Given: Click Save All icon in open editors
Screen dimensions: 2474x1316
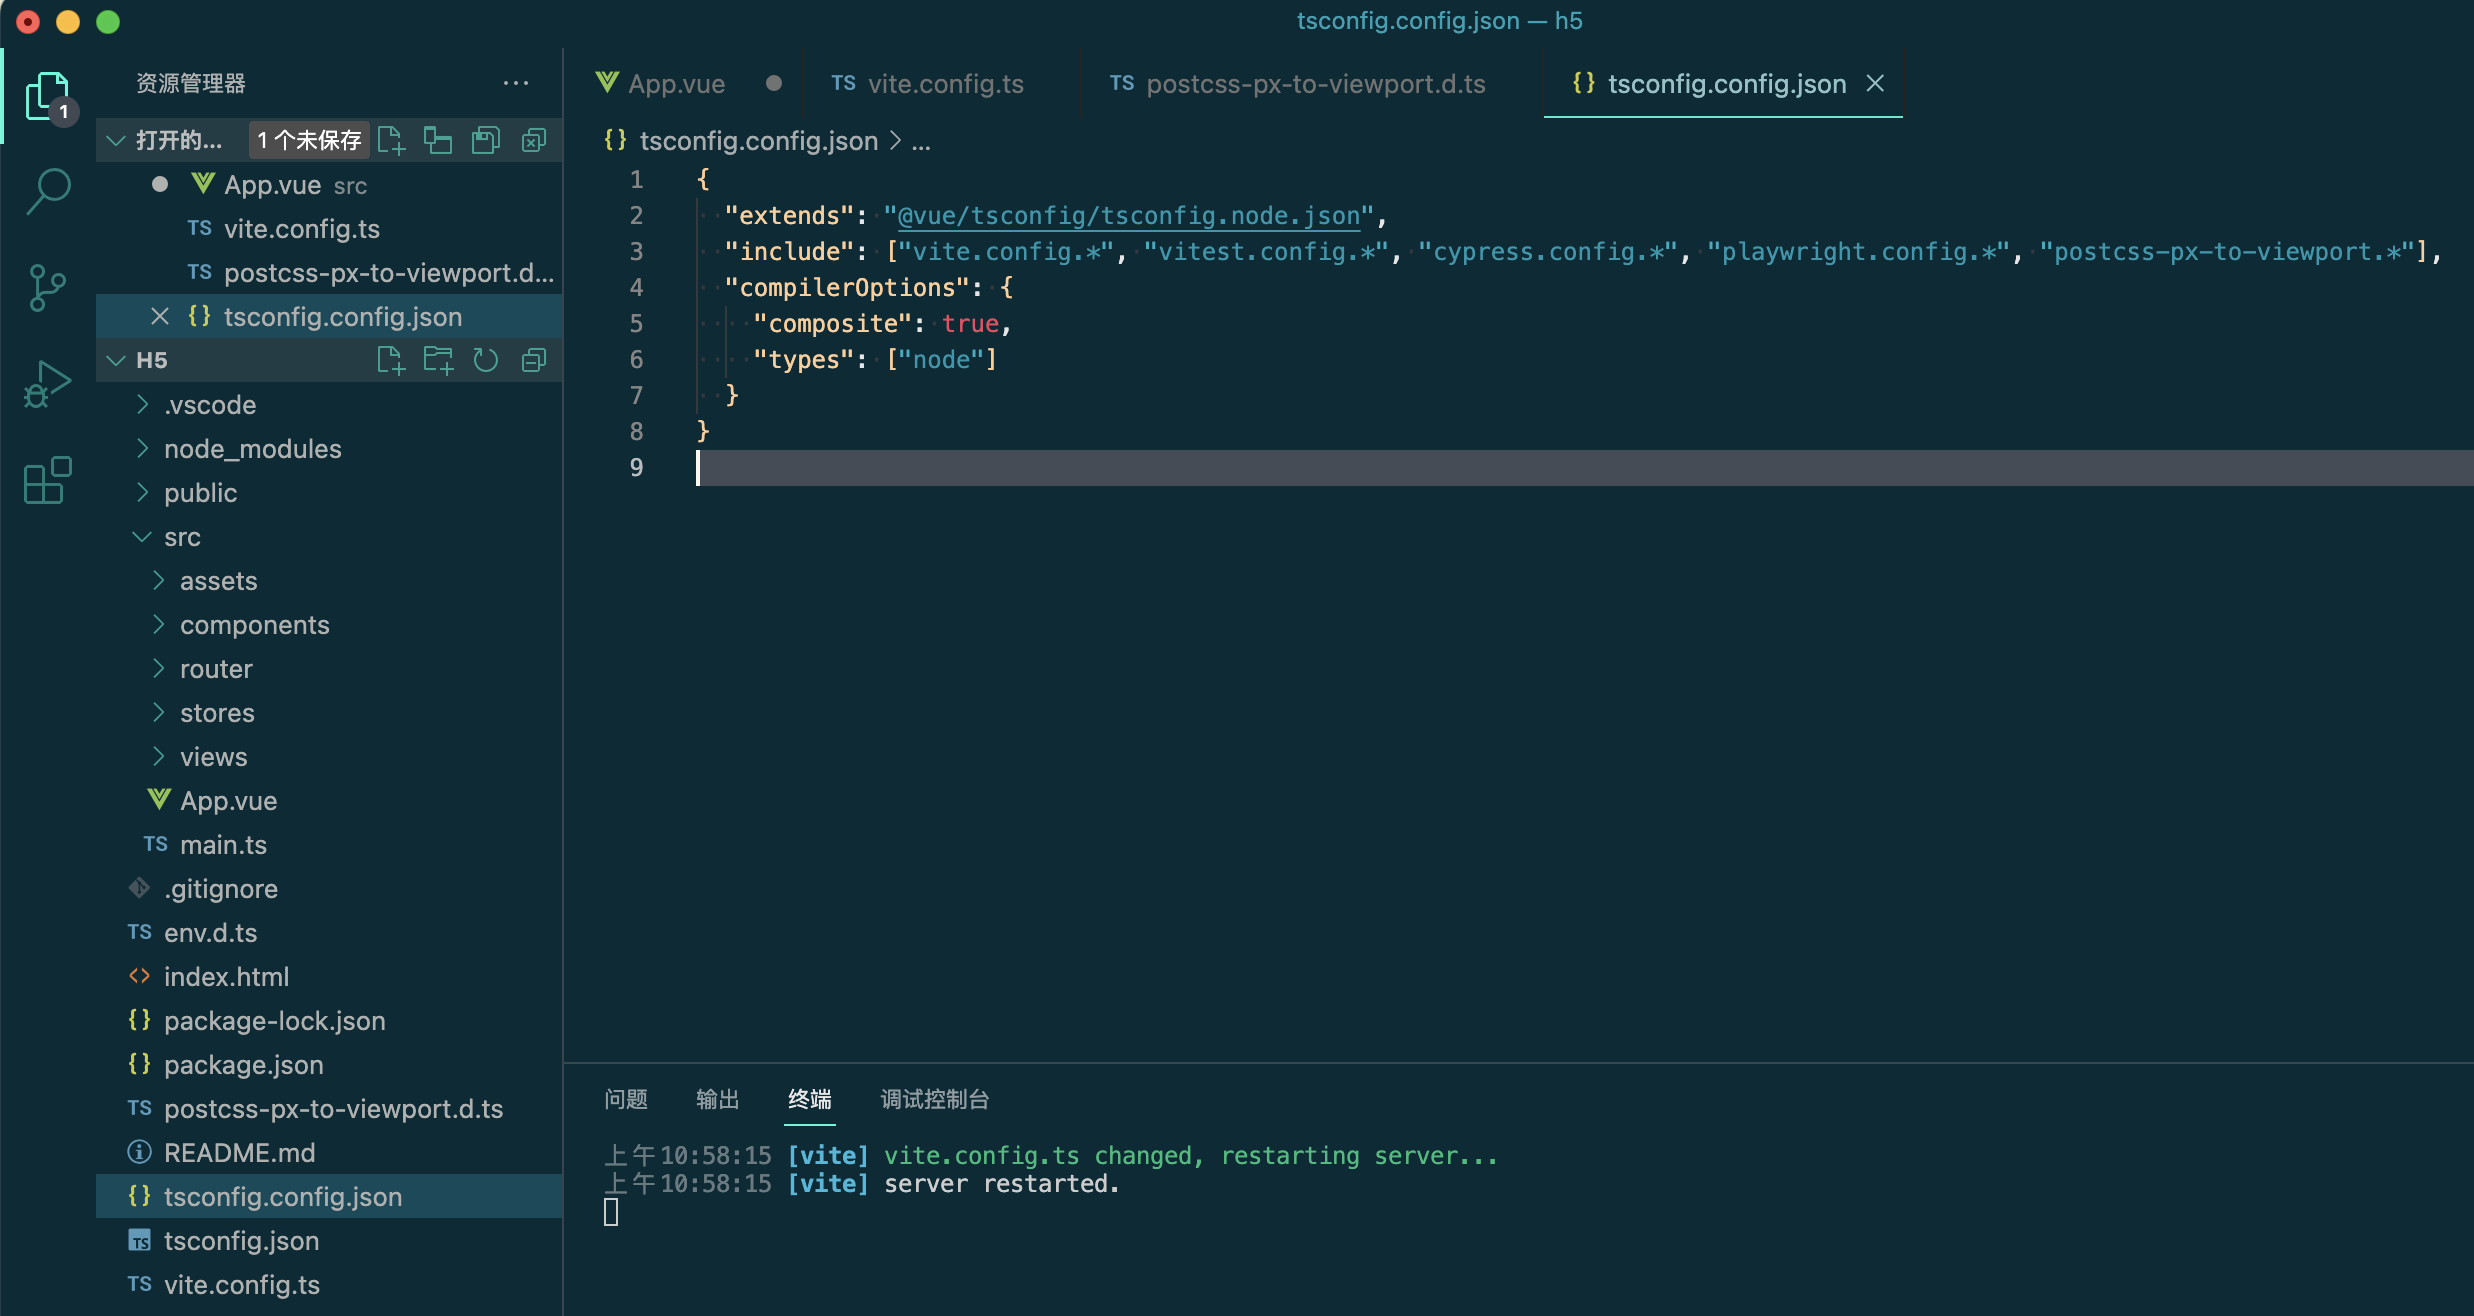Looking at the screenshot, I should pos(486,140).
